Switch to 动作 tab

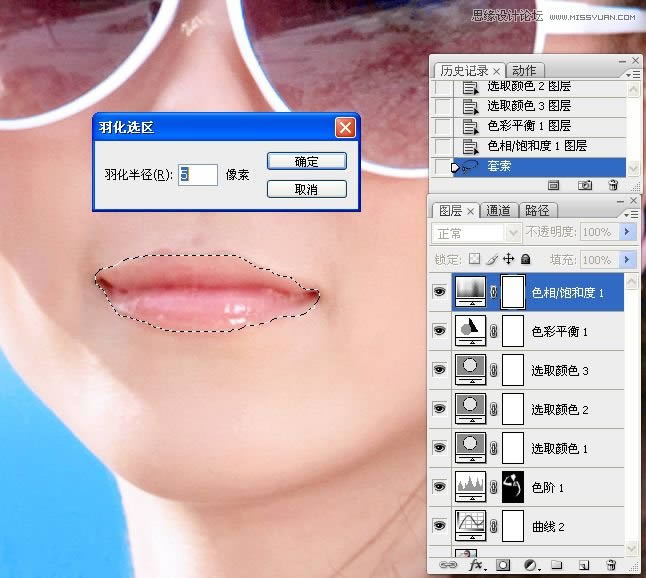[524, 70]
